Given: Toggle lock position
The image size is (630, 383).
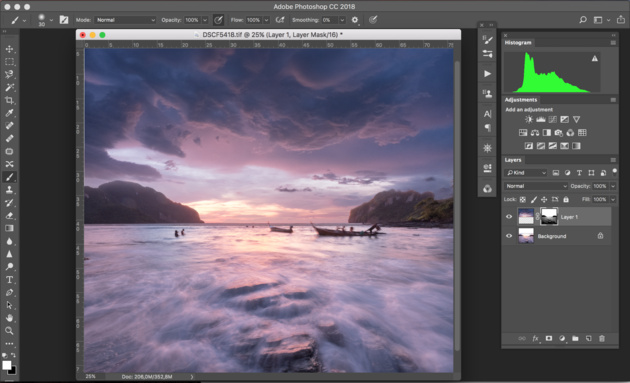Looking at the screenshot, I should coord(544,199).
